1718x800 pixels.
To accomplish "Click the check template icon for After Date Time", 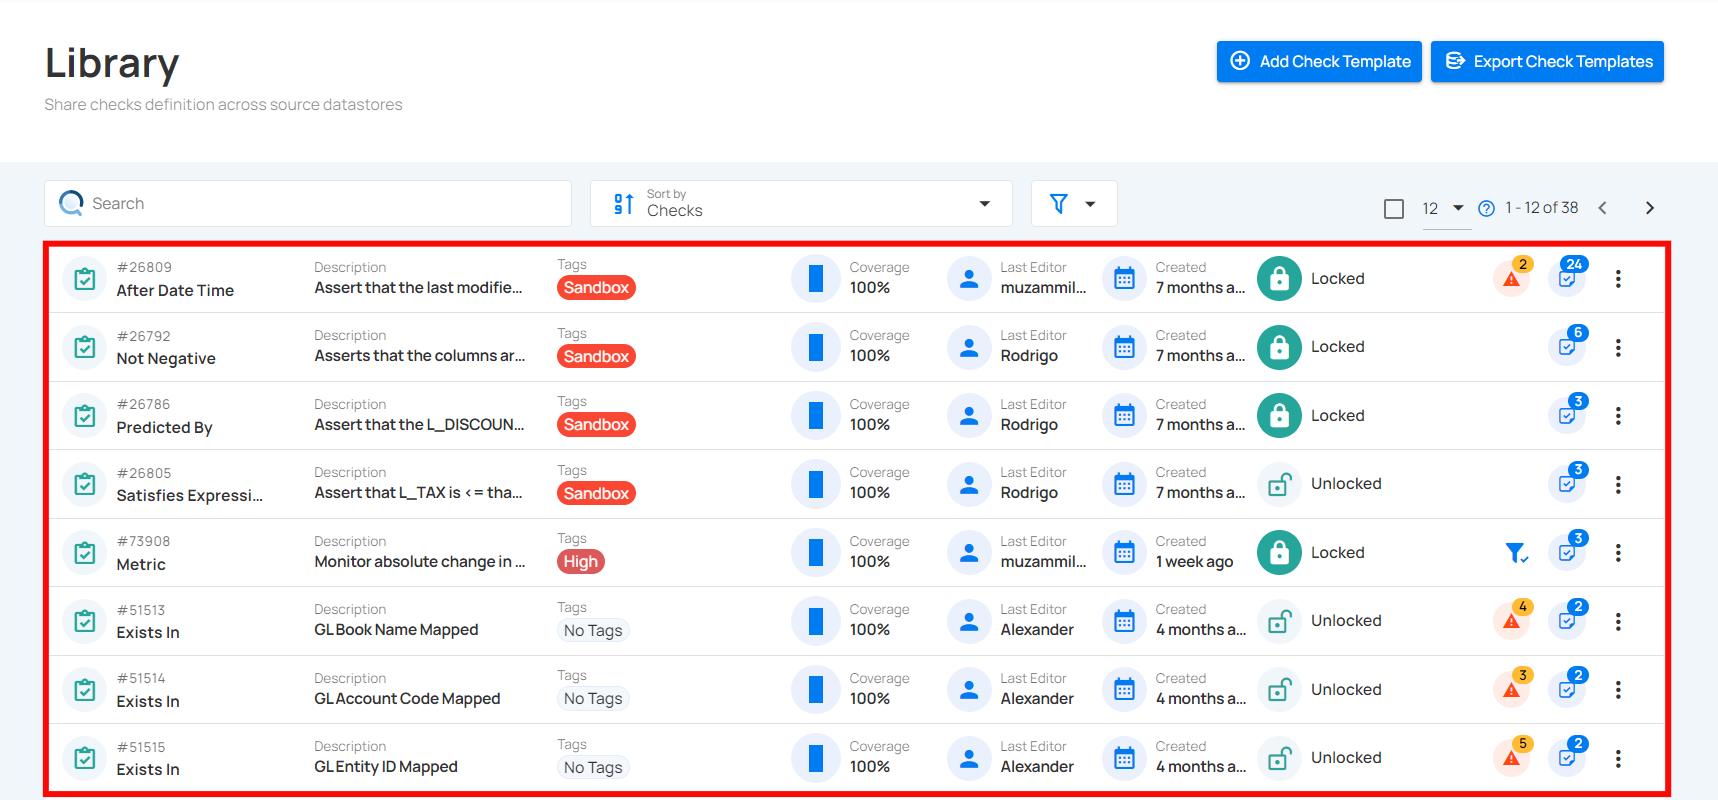I will (x=85, y=279).
